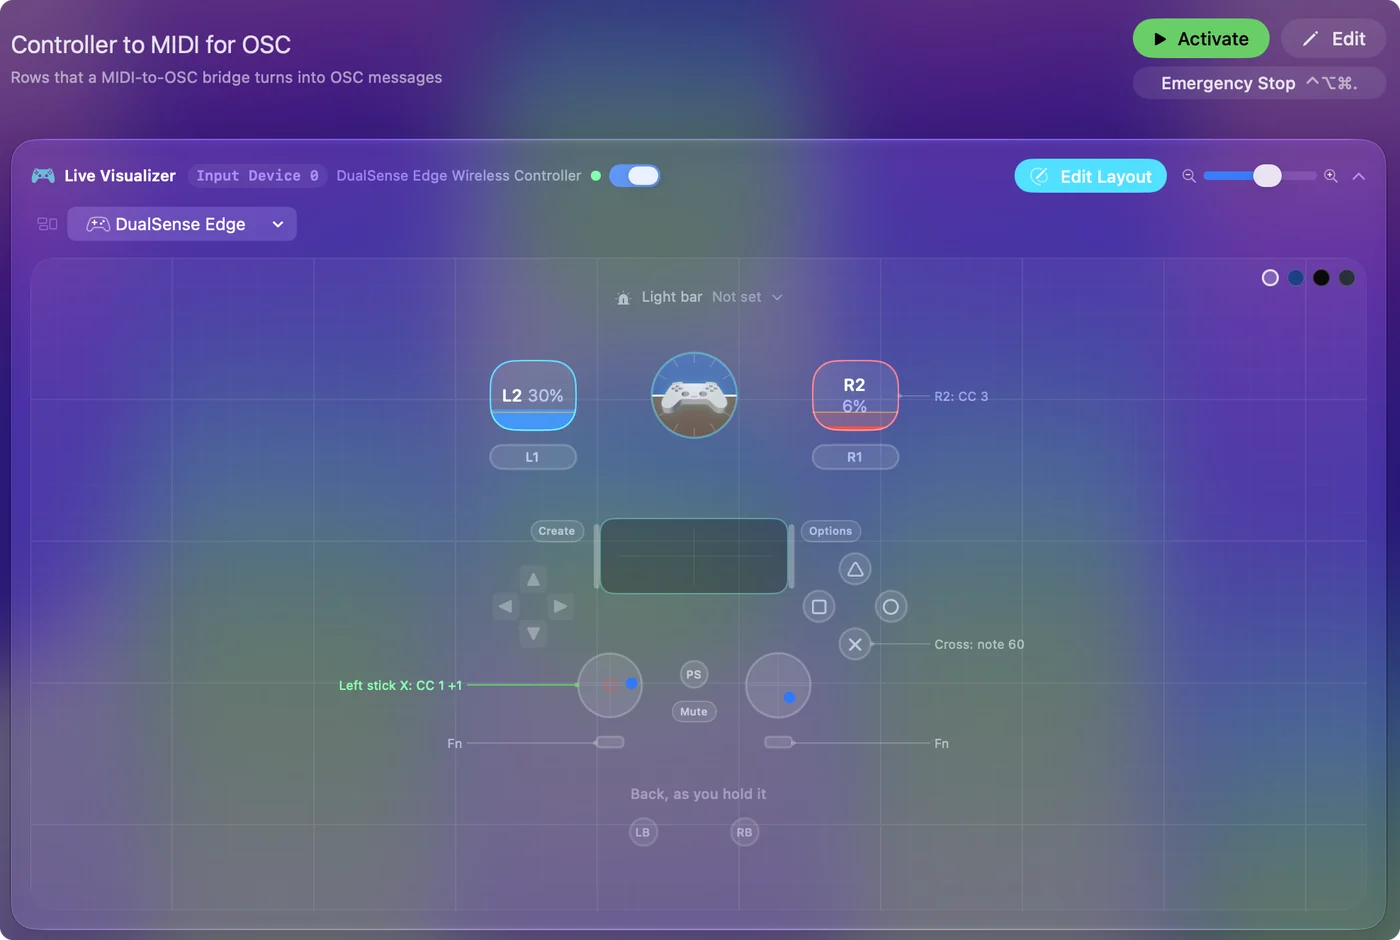Click the Edit Layout button

pos(1091,176)
